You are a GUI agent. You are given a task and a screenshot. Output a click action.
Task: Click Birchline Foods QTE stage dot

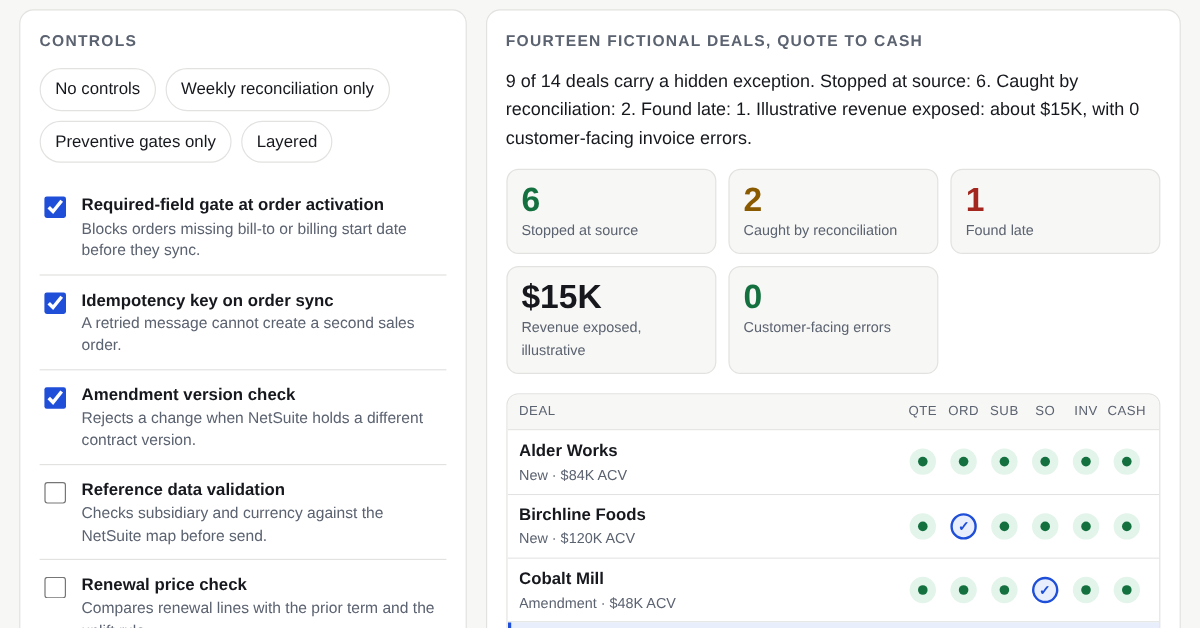(x=923, y=526)
